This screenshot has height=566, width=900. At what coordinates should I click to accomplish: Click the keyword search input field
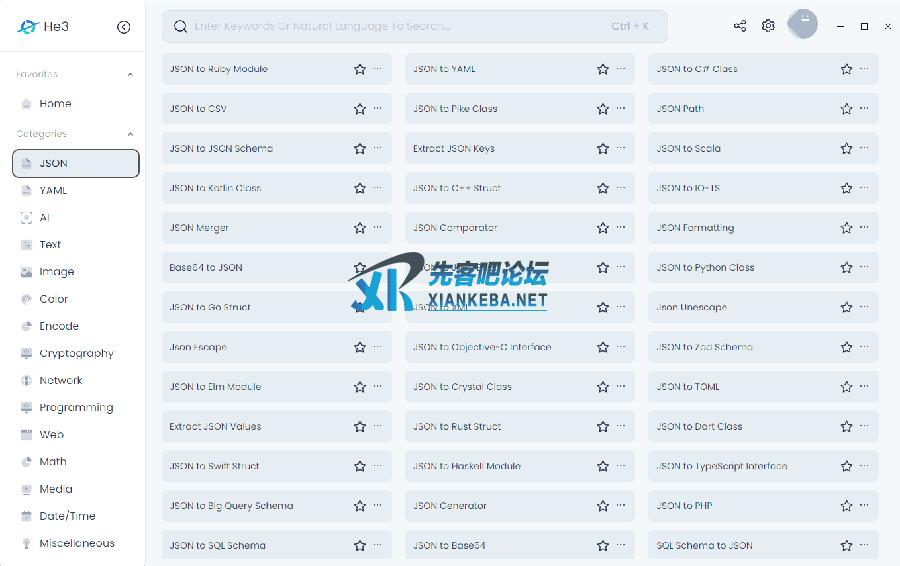[400, 26]
